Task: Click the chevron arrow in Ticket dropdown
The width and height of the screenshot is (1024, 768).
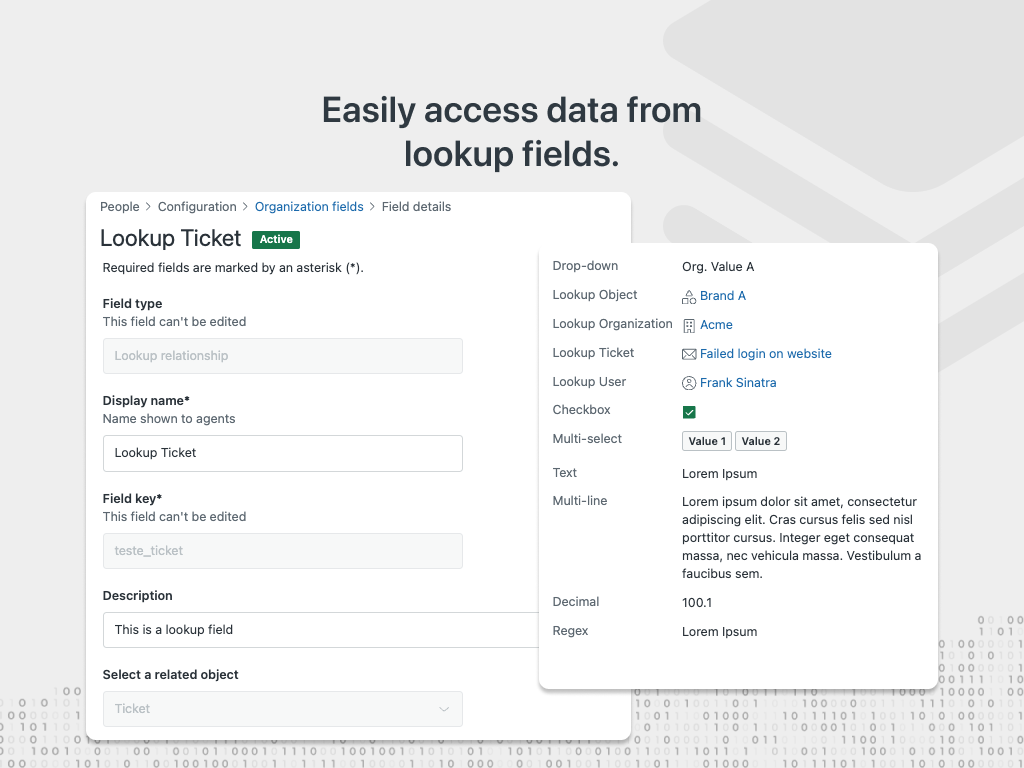Action: pos(444,709)
